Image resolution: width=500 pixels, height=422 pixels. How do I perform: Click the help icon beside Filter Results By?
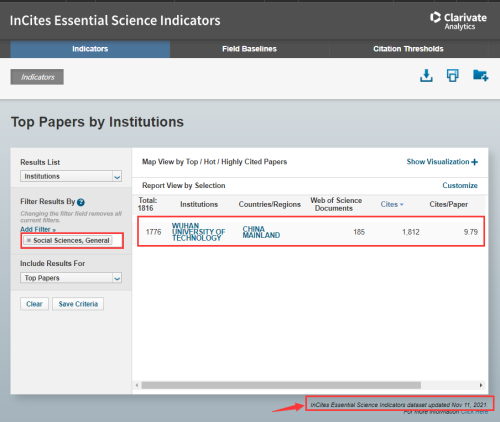(81, 202)
